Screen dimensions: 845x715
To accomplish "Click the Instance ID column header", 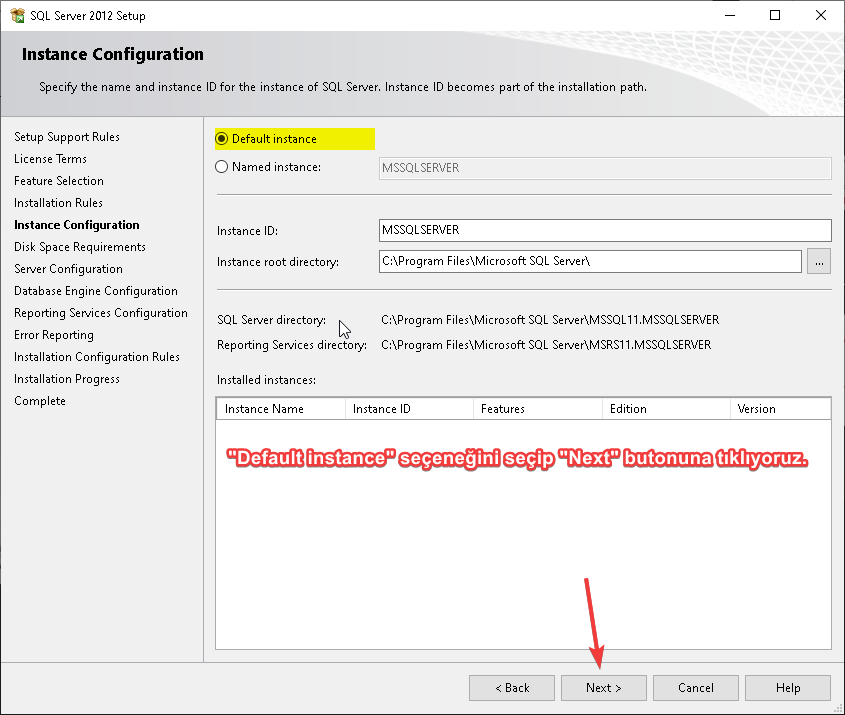I will tap(408, 409).
